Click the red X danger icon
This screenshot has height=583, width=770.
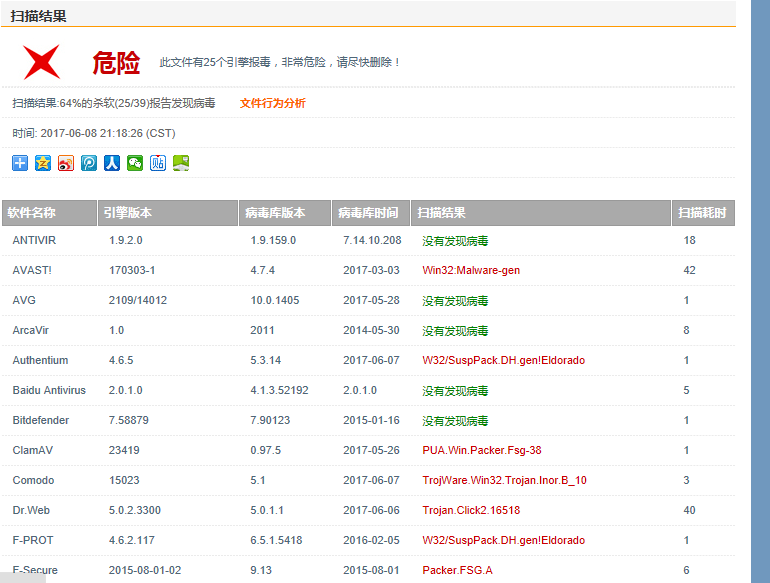tap(42, 62)
